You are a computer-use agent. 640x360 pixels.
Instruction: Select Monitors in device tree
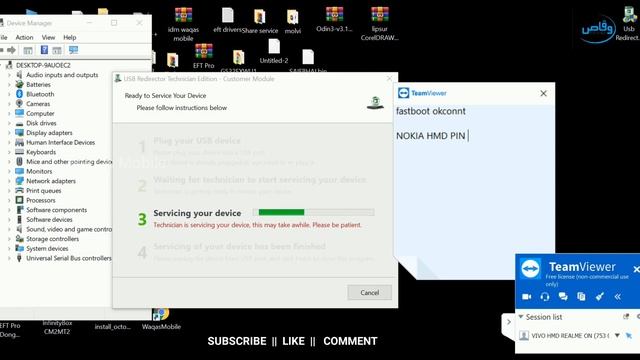[x=39, y=171]
